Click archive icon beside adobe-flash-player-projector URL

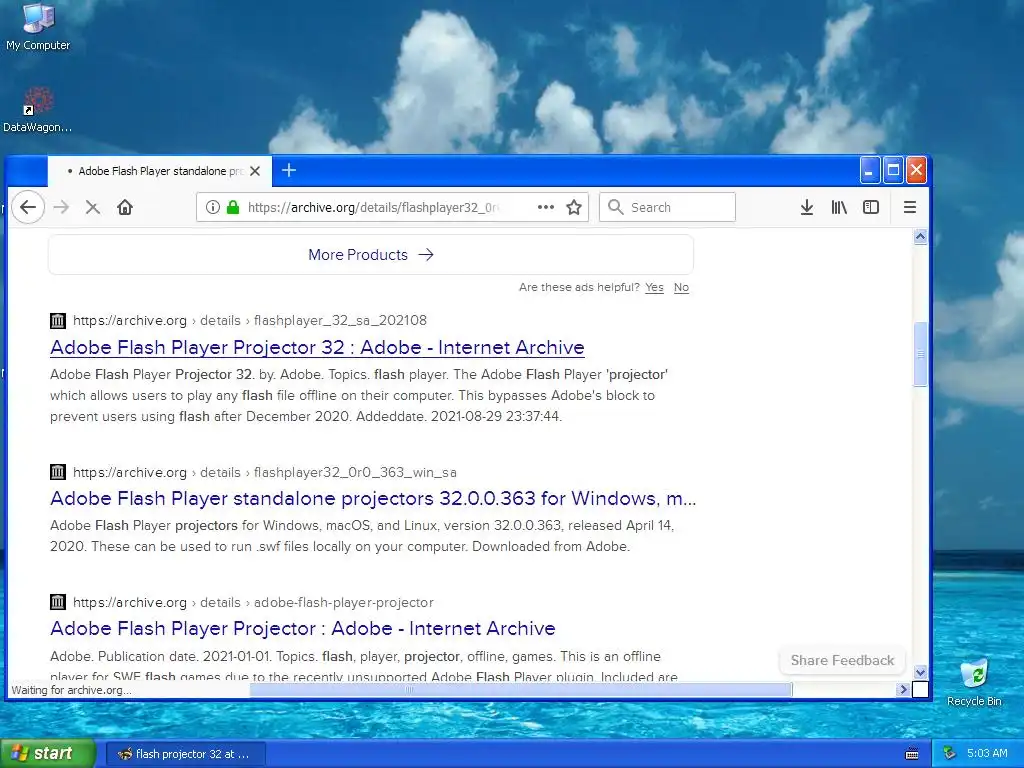pos(58,602)
